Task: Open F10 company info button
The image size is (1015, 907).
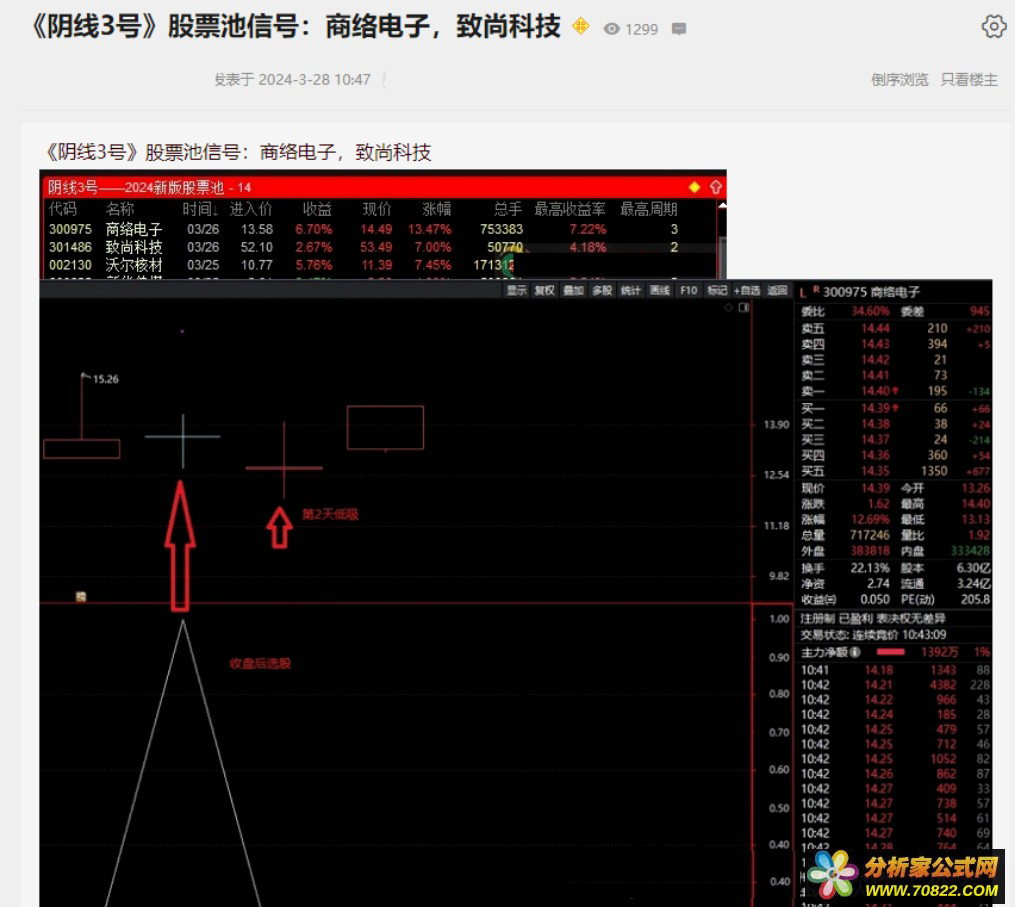Action: (689, 290)
